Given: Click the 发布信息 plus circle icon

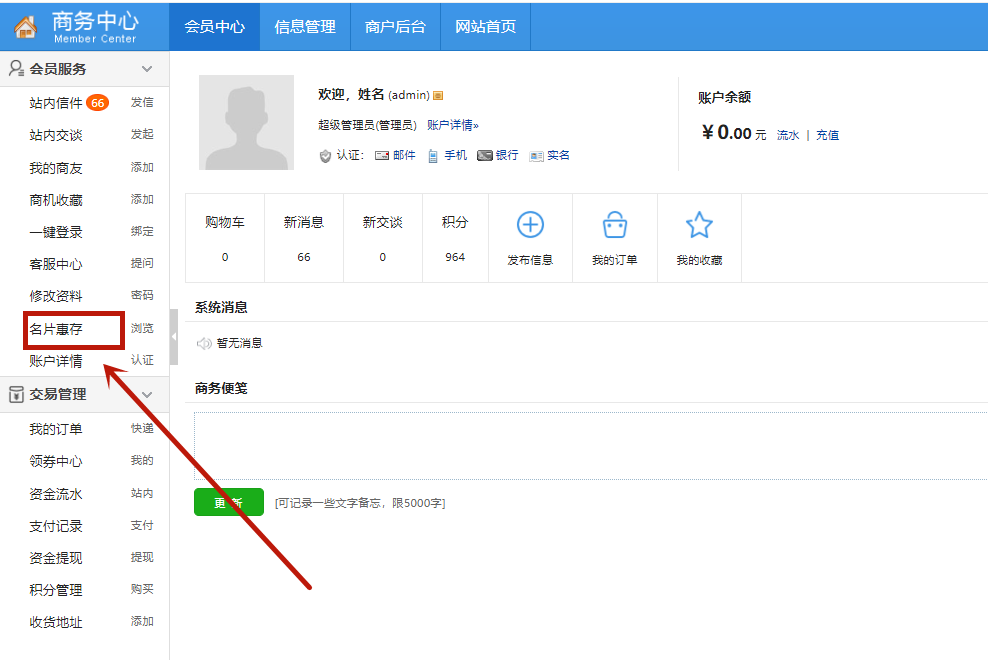Looking at the screenshot, I should (x=530, y=225).
